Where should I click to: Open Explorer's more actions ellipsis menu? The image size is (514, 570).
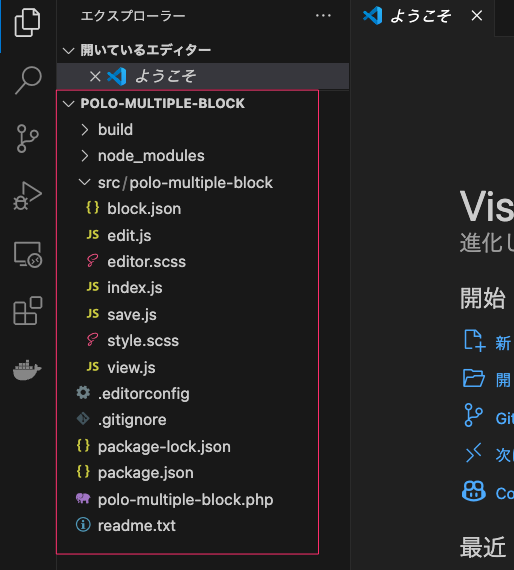323,16
